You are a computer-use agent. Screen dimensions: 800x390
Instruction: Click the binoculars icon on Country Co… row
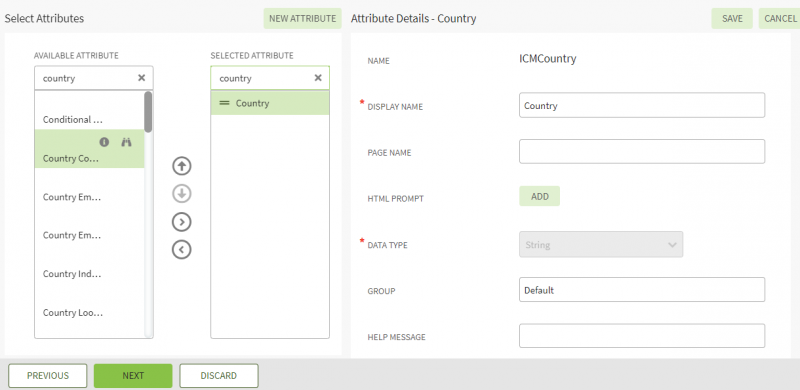[x=126, y=142]
